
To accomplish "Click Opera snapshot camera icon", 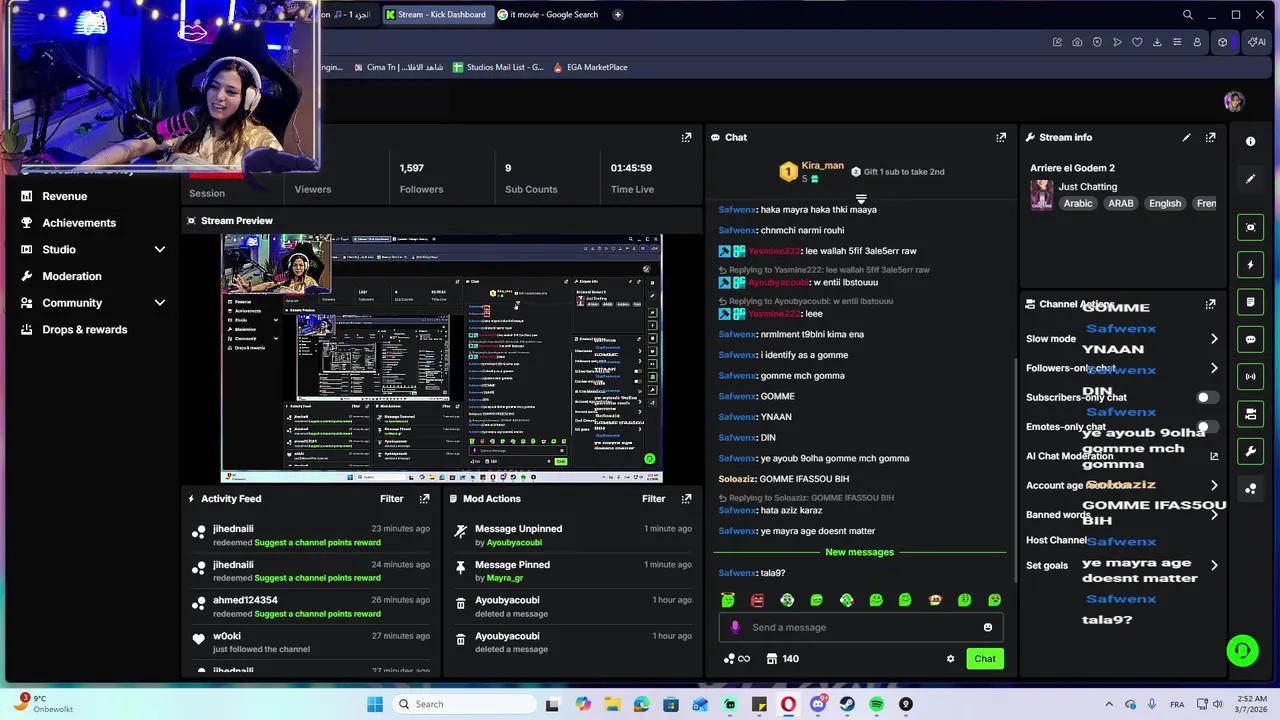I will click(1077, 42).
